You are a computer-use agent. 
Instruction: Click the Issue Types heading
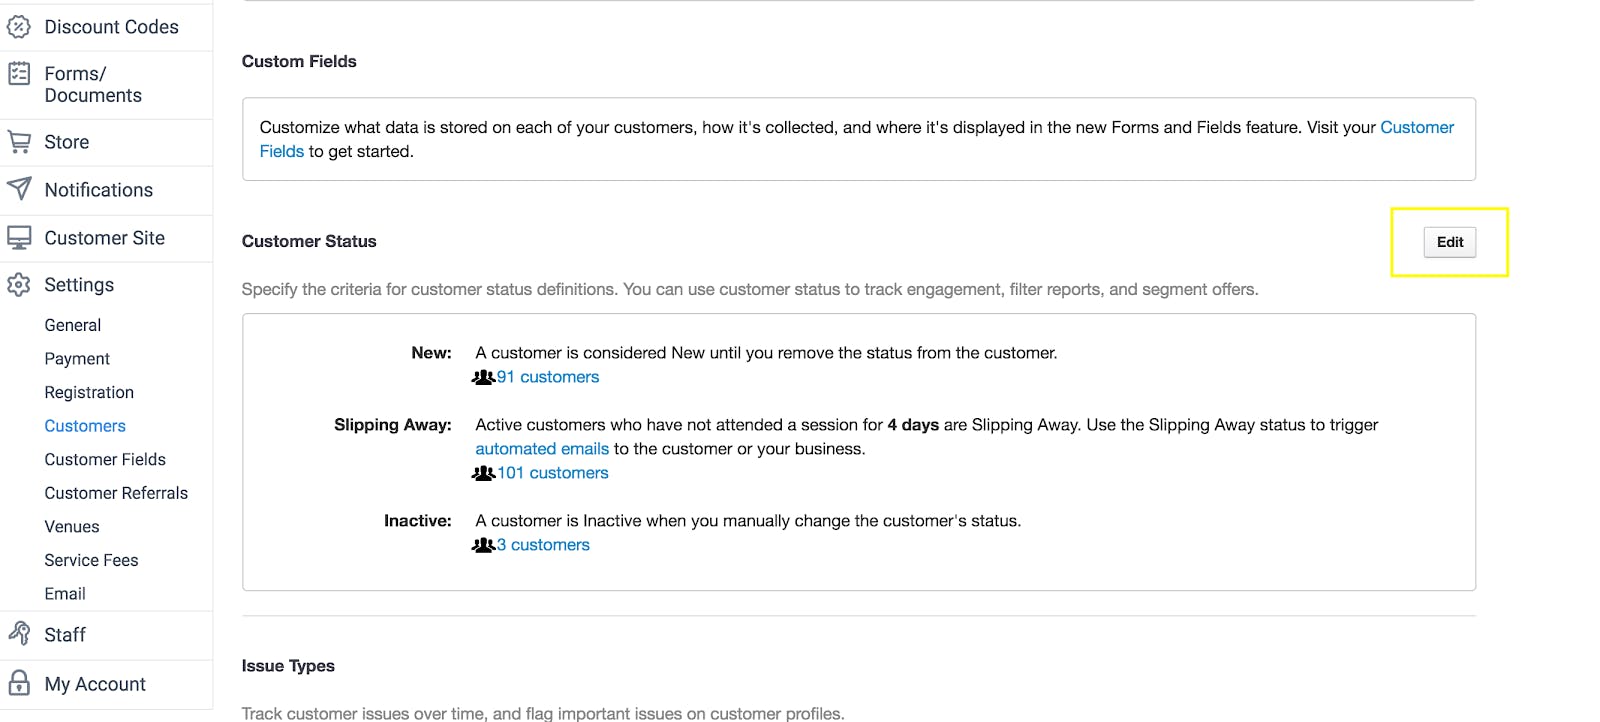288,666
